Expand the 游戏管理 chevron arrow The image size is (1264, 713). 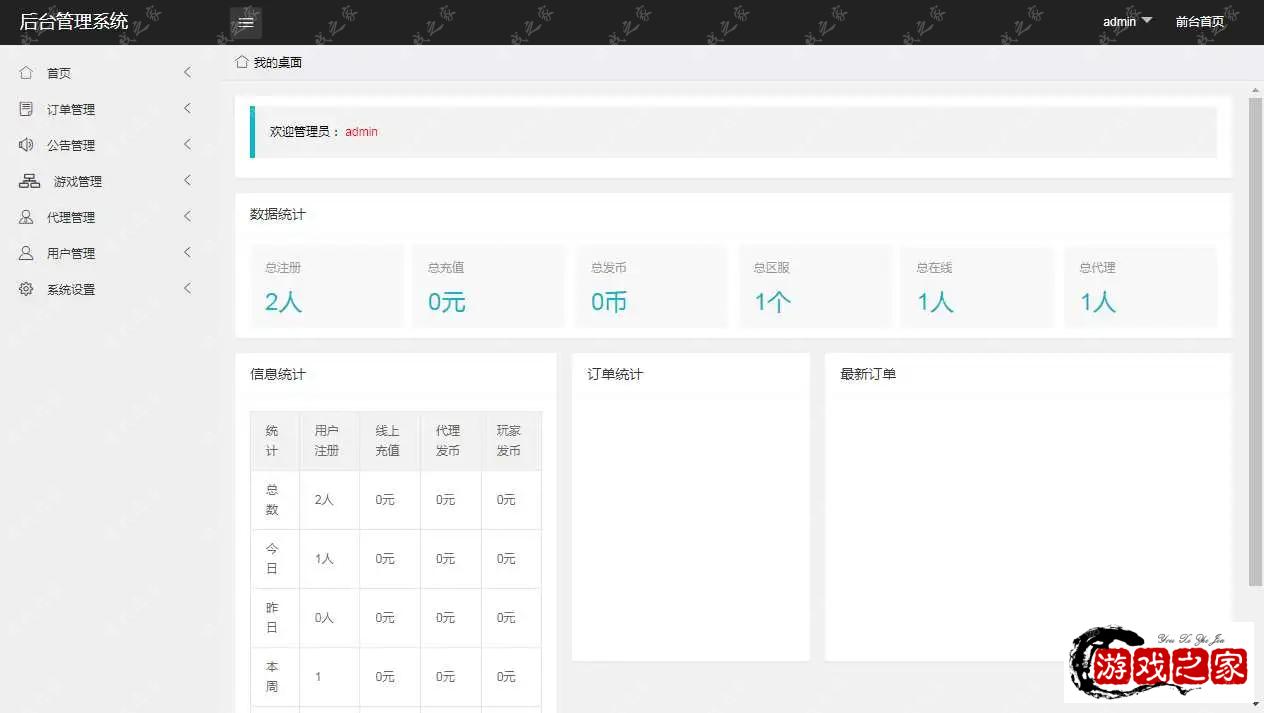click(187, 181)
